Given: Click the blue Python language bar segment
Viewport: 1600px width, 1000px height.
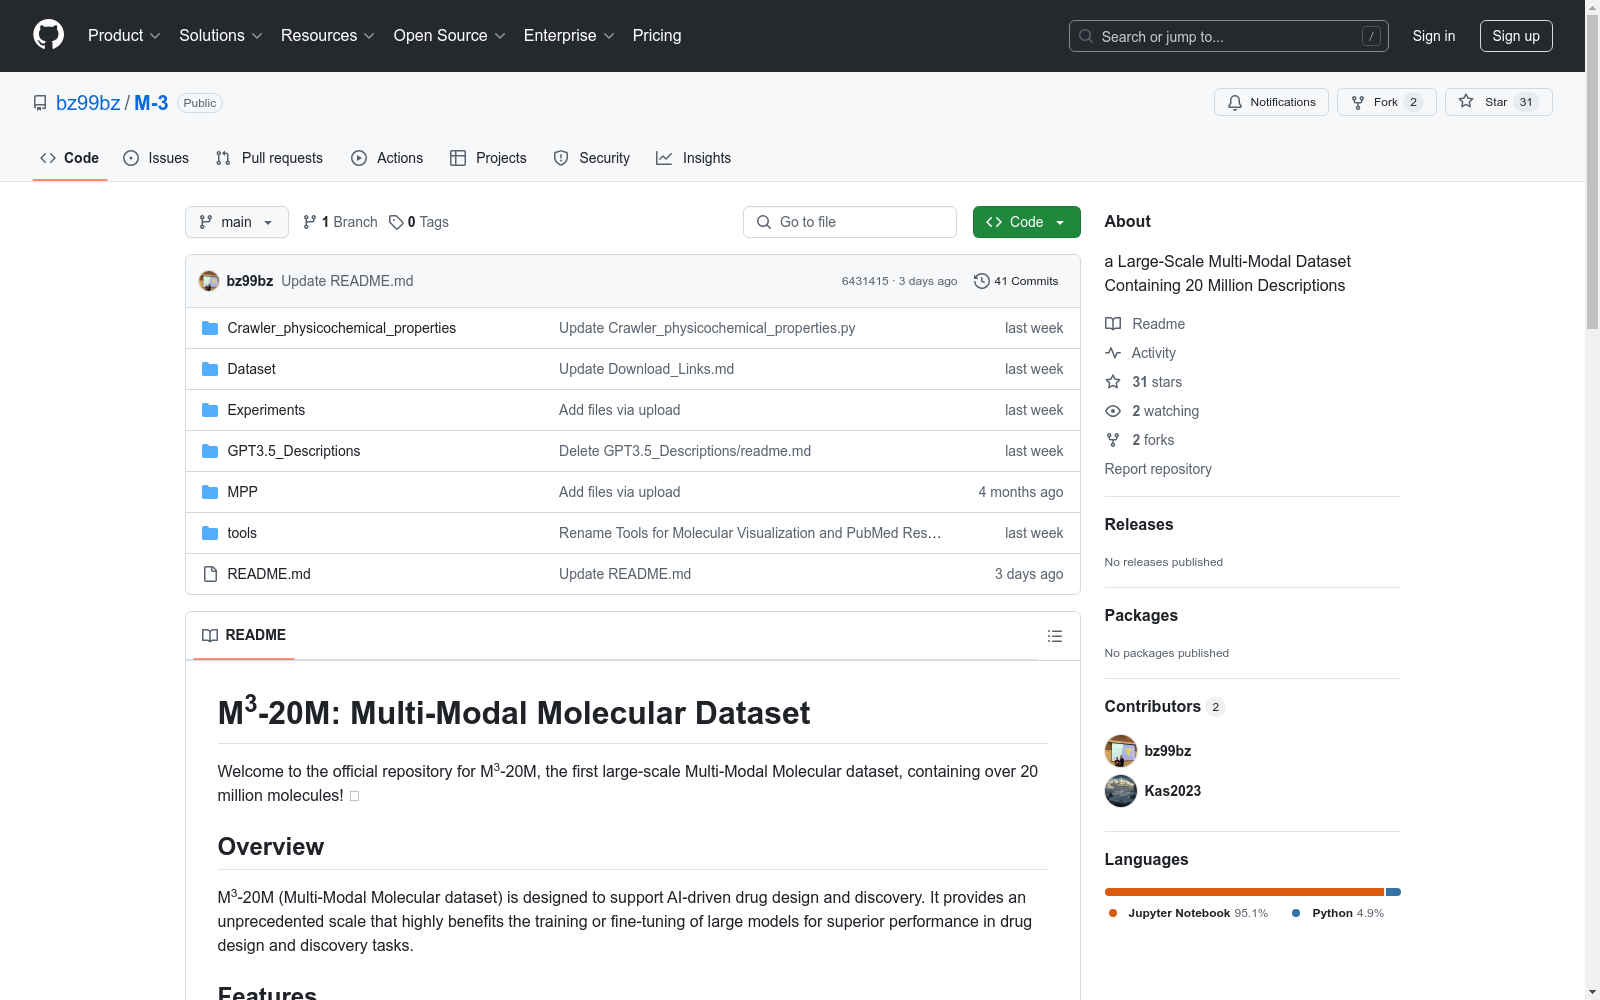Looking at the screenshot, I should (x=1393, y=892).
